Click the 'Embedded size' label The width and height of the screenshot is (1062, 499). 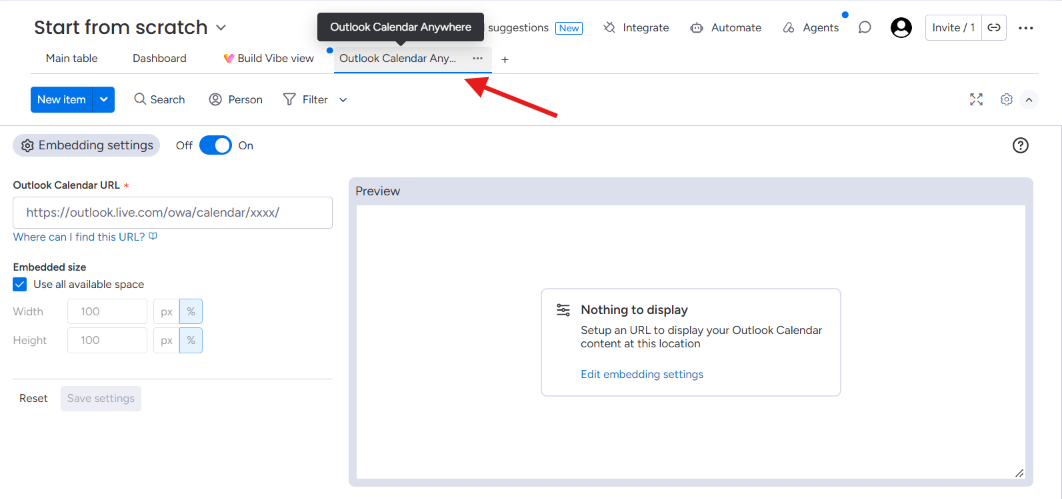49,267
